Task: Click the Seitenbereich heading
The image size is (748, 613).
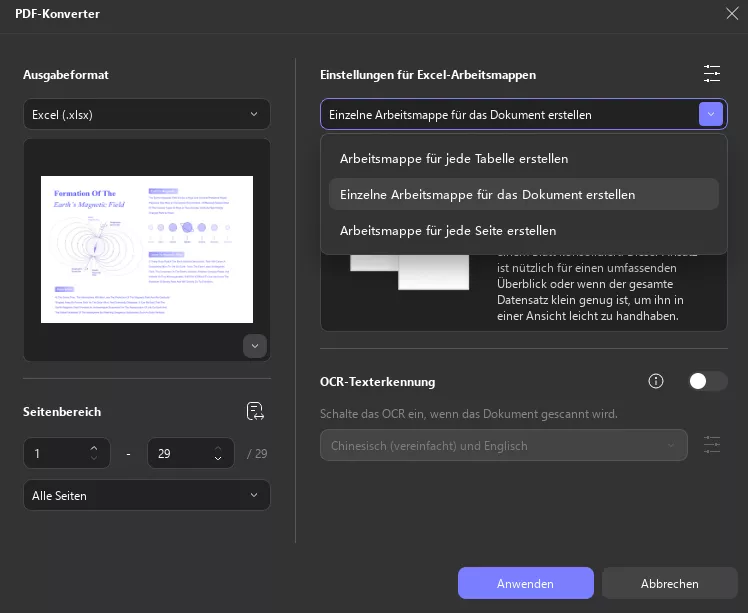Action: click(62, 412)
